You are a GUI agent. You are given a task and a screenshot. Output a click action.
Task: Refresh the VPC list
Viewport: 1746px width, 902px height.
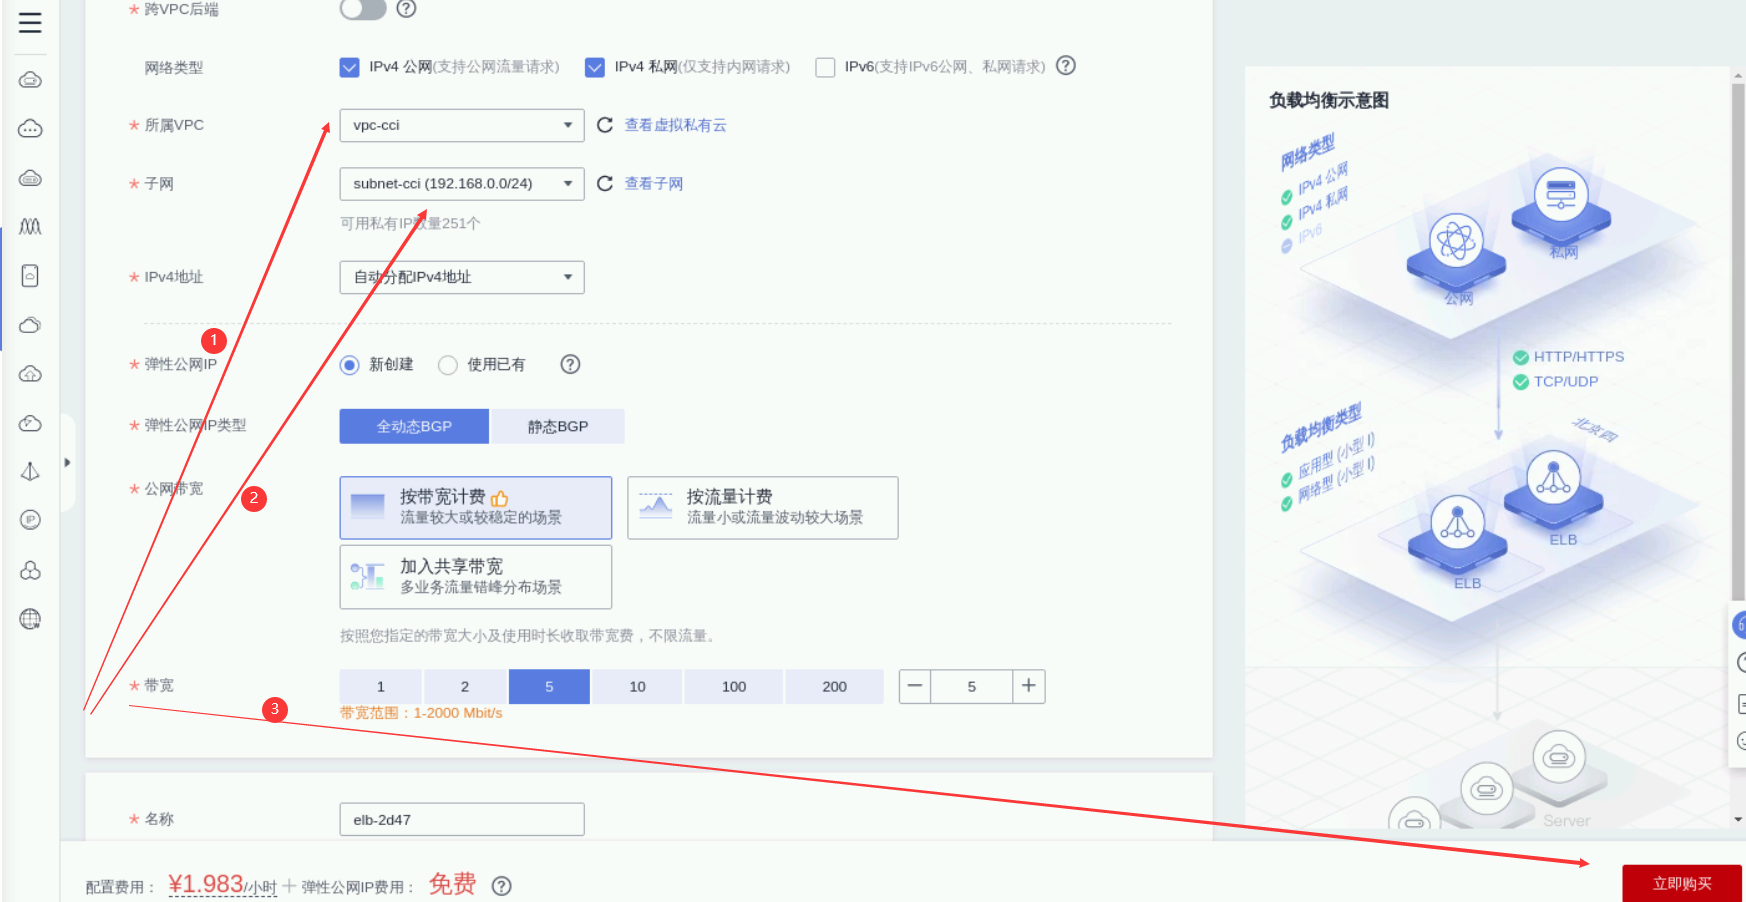[605, 125]
